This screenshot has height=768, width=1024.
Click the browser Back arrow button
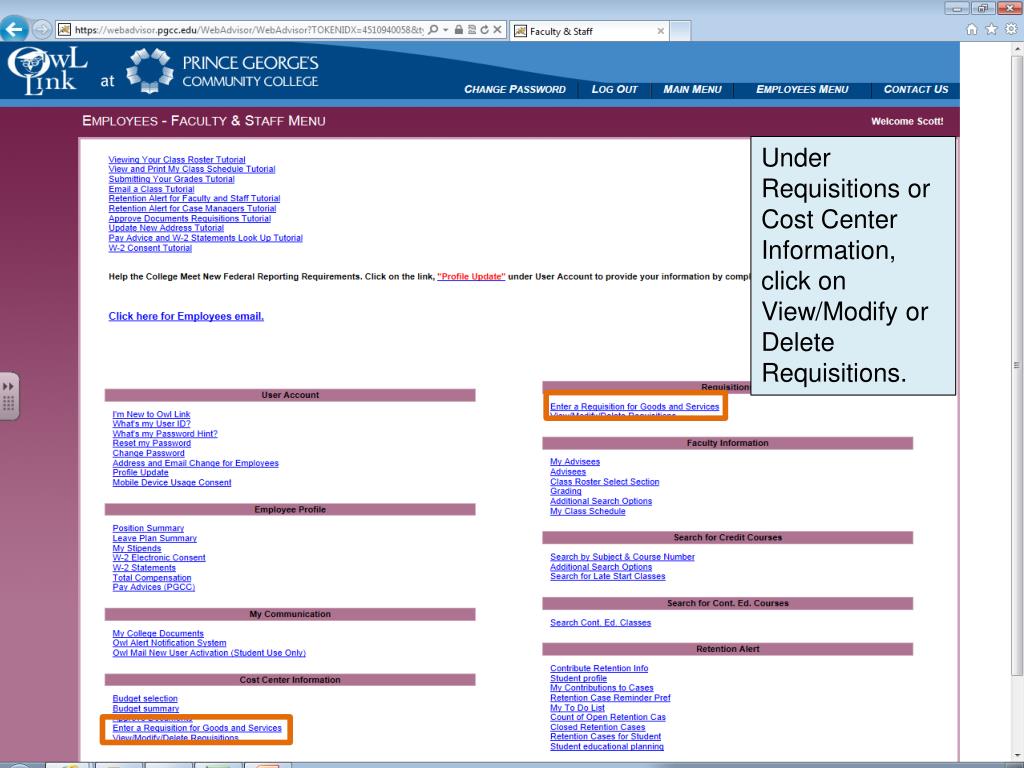pyautogui.click(x=14, y=29)
